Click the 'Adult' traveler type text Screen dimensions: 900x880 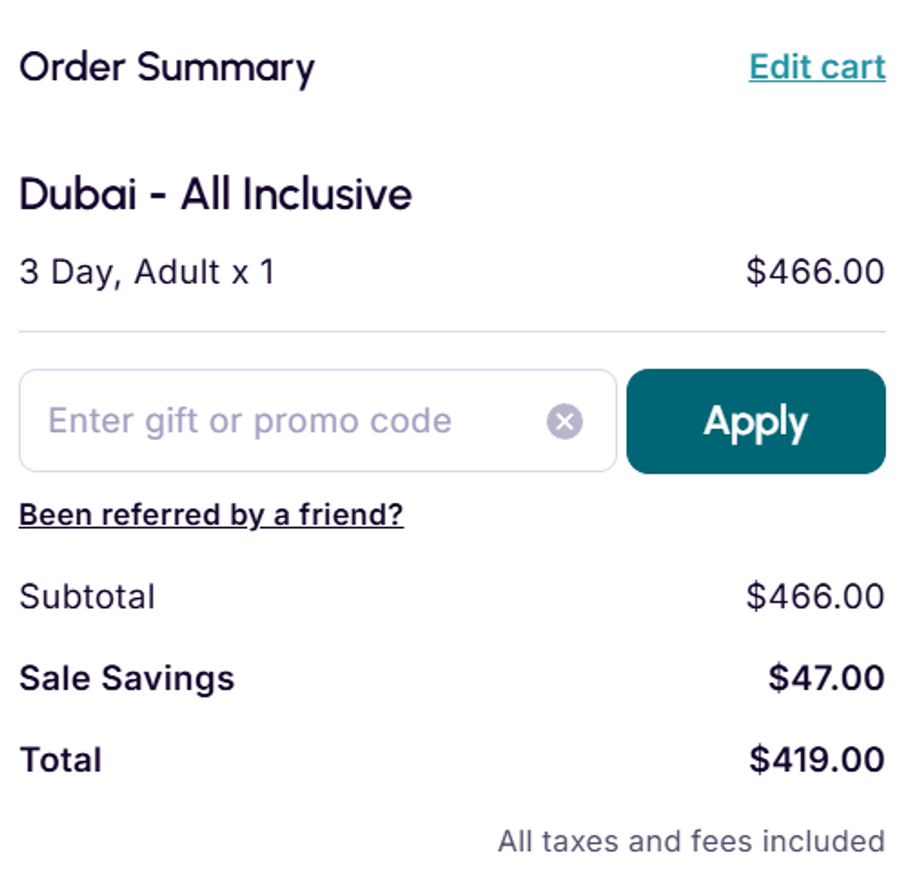coord(177,272)
